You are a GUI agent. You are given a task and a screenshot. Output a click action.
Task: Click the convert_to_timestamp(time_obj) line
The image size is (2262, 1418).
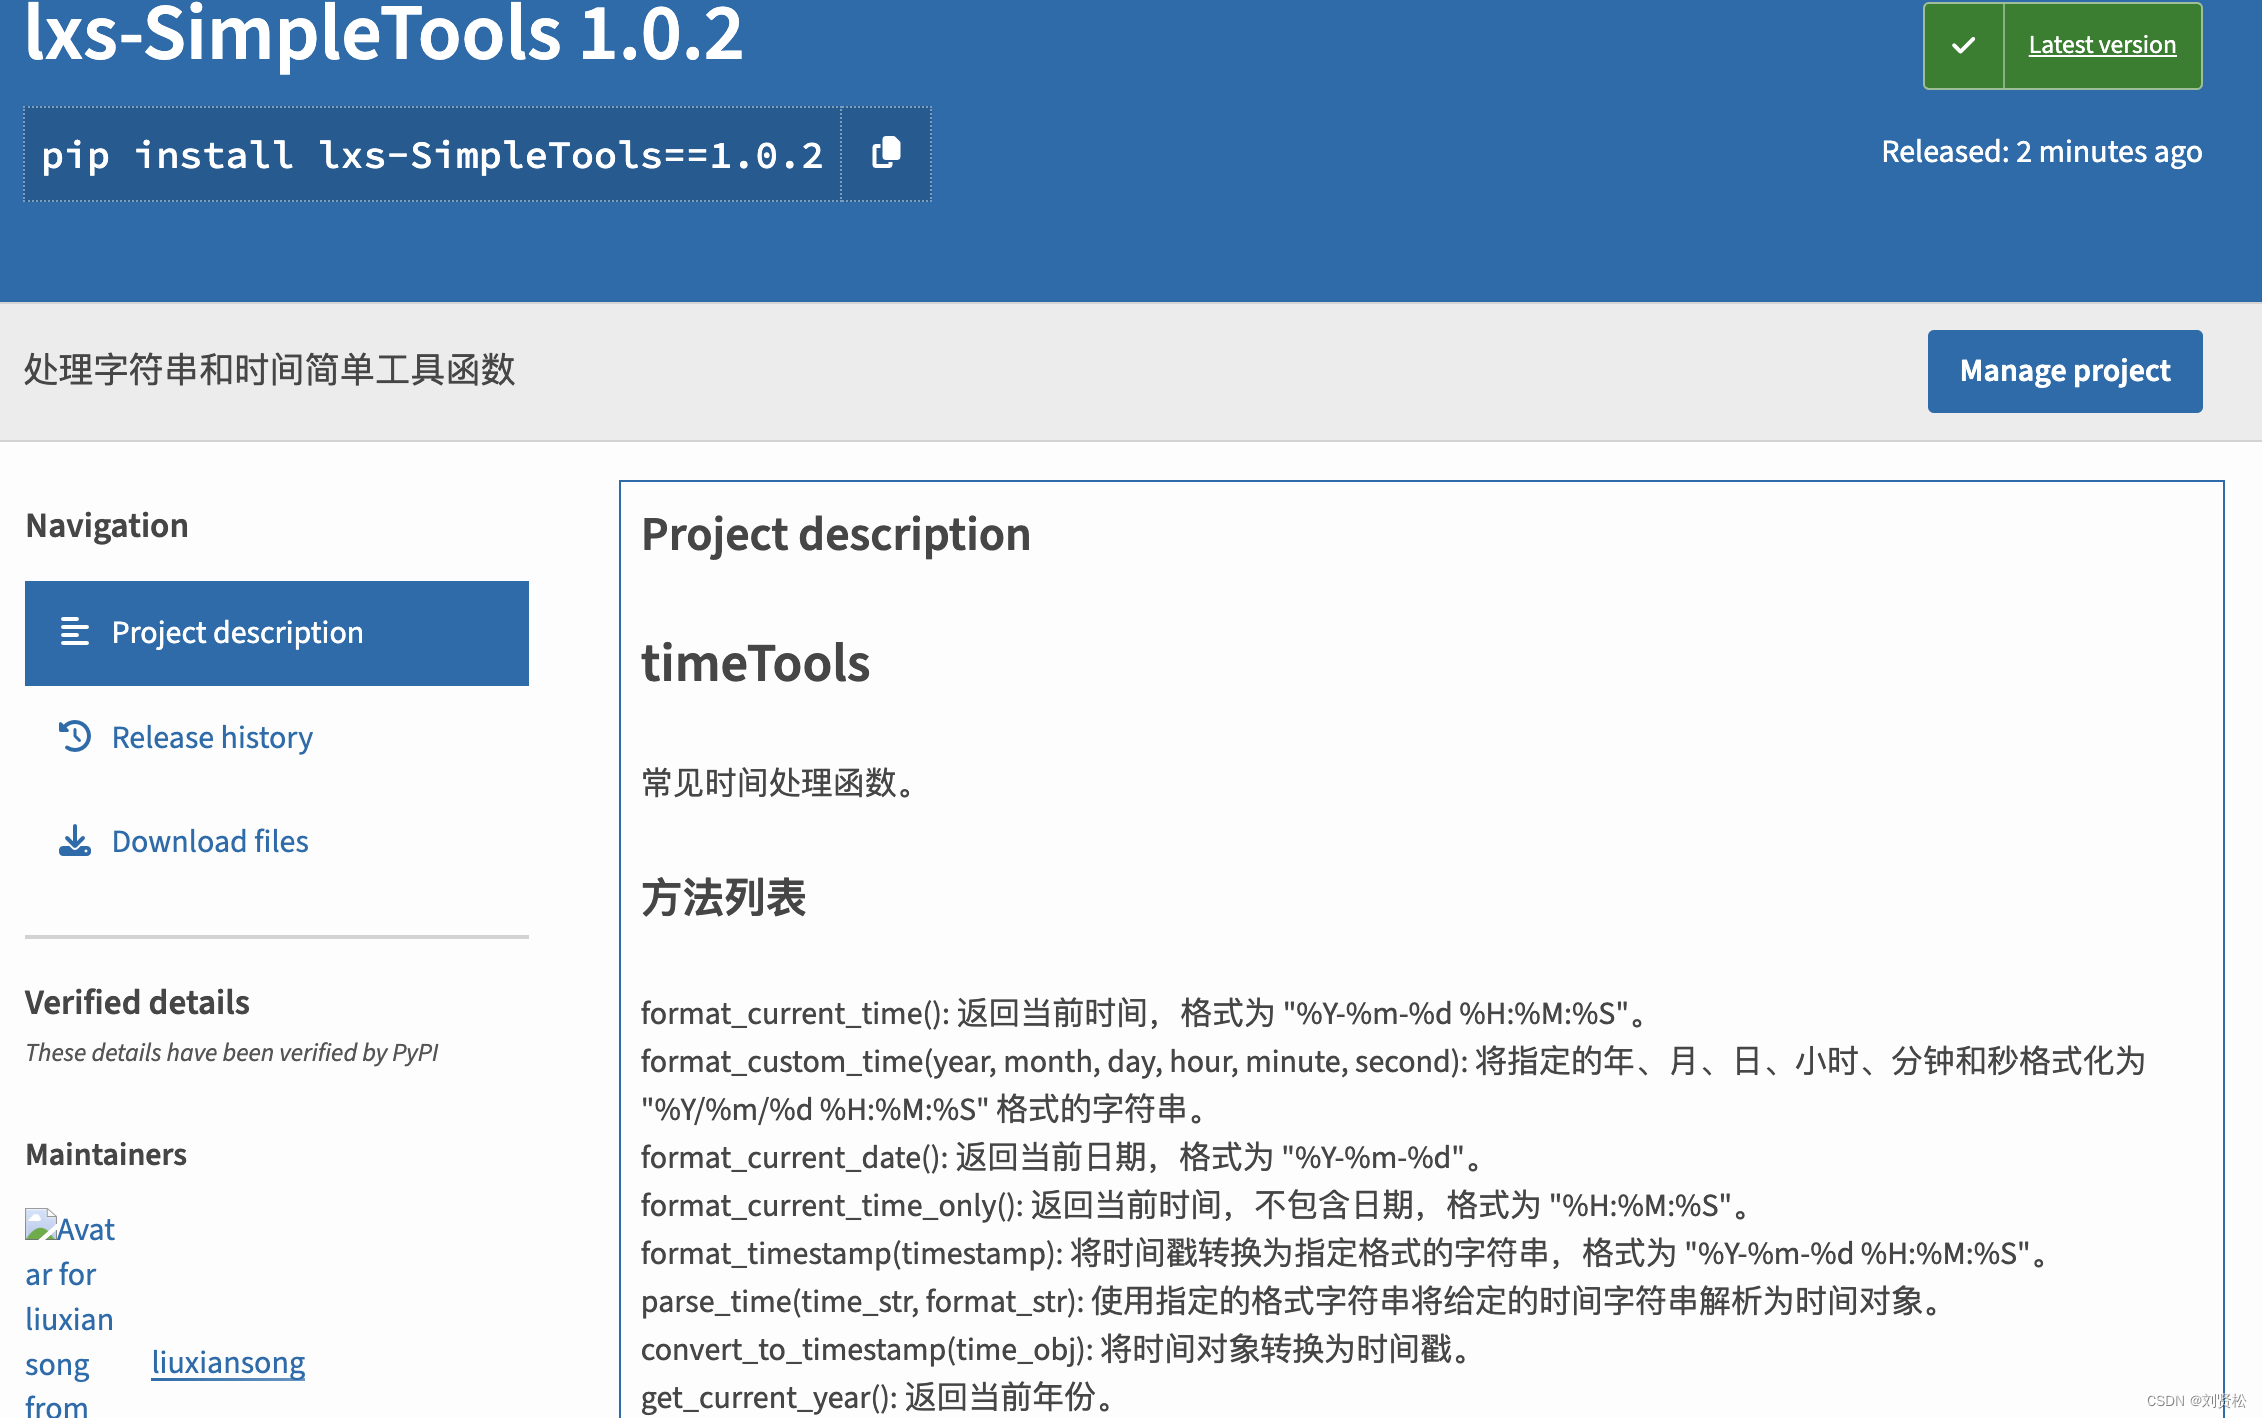pos(1058,1349)
